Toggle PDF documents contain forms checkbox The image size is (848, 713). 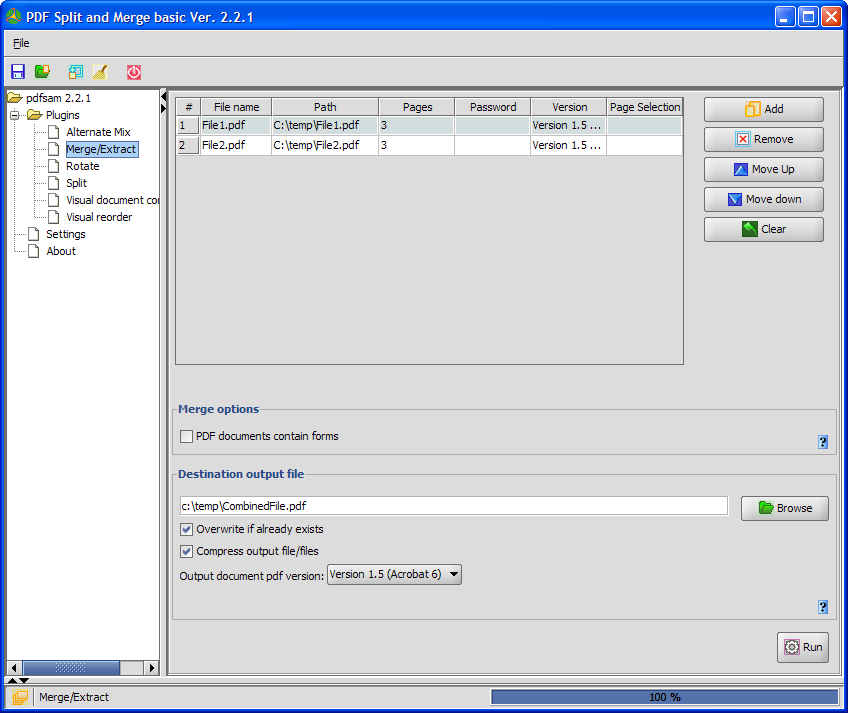pyautogui.click(x=187, y=436)
